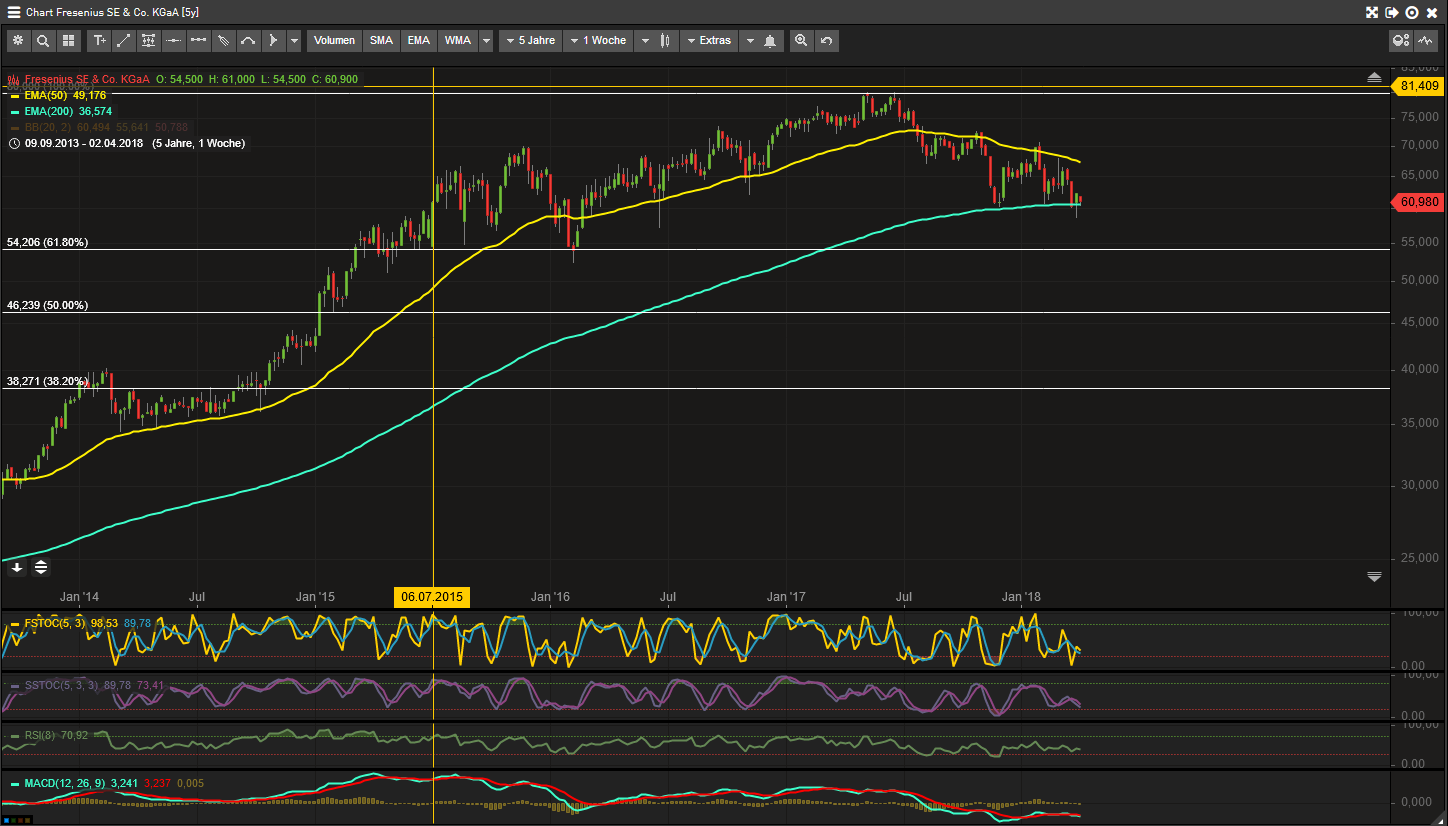Open the indicator line-style icon next to chart settings
Screen dimensions: 1448x826
1426,39
